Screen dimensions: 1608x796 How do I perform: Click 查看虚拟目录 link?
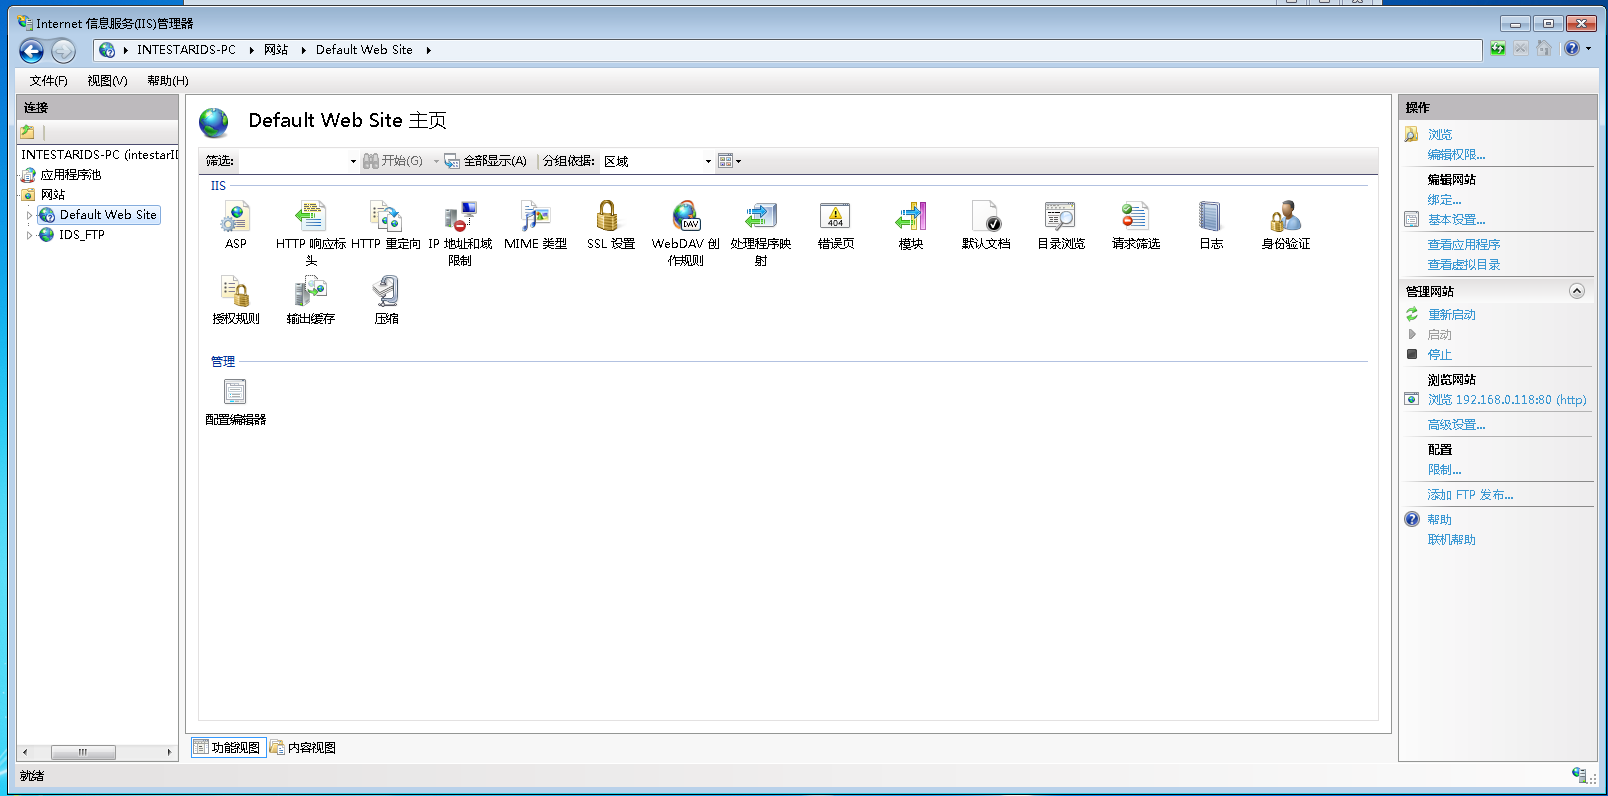click(x=1463, y=265)
